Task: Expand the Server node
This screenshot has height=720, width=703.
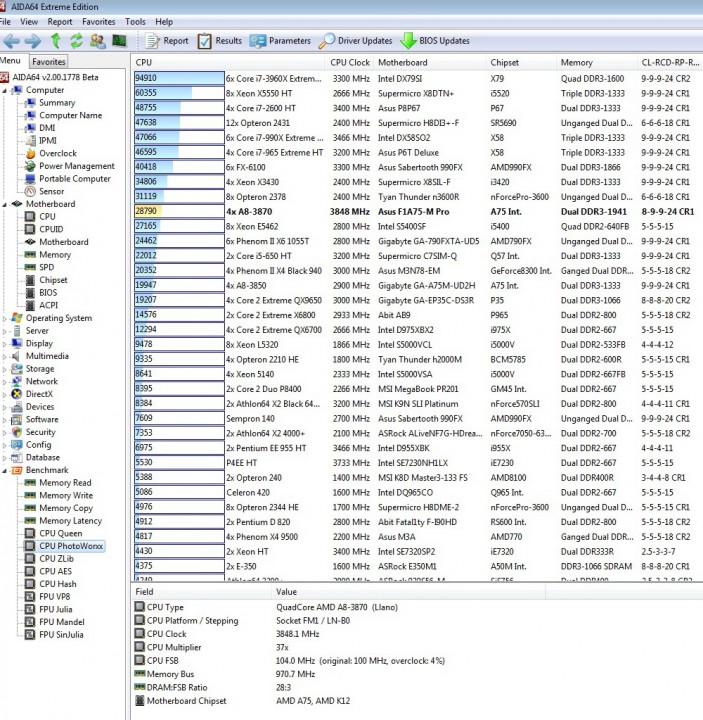Action: [x=5, y=331]
